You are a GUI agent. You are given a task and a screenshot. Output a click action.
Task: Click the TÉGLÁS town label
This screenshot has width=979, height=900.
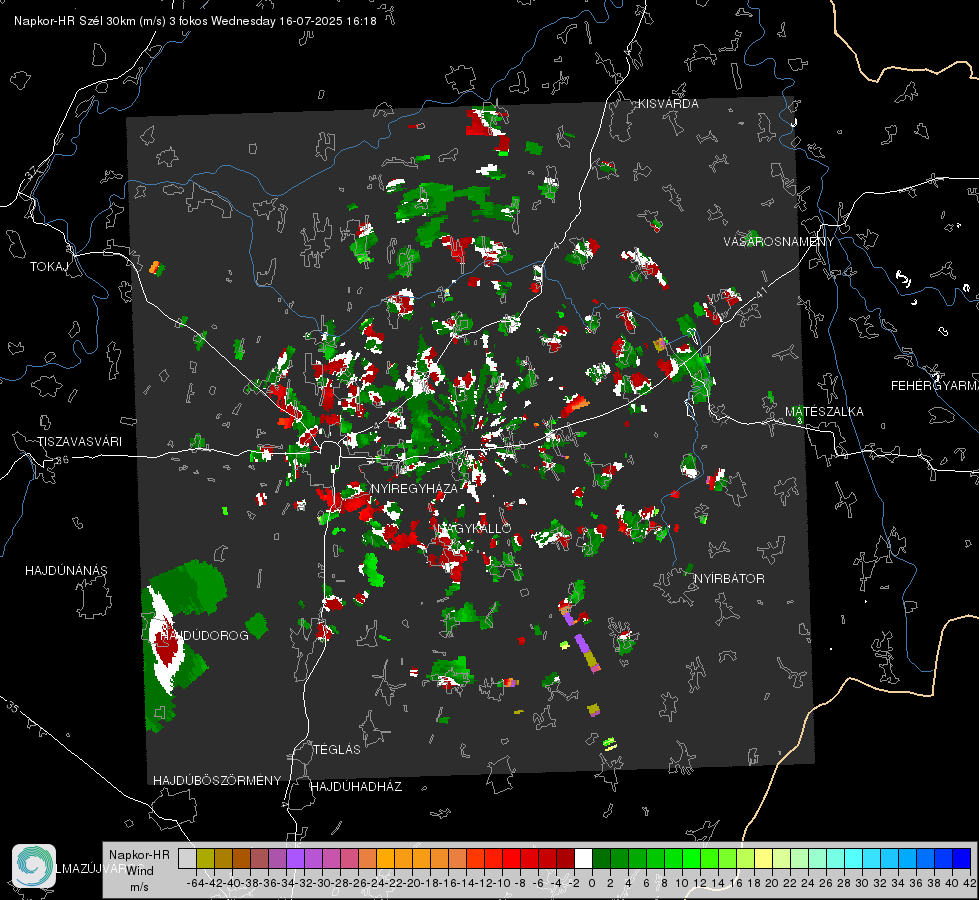tap(337, 750)
